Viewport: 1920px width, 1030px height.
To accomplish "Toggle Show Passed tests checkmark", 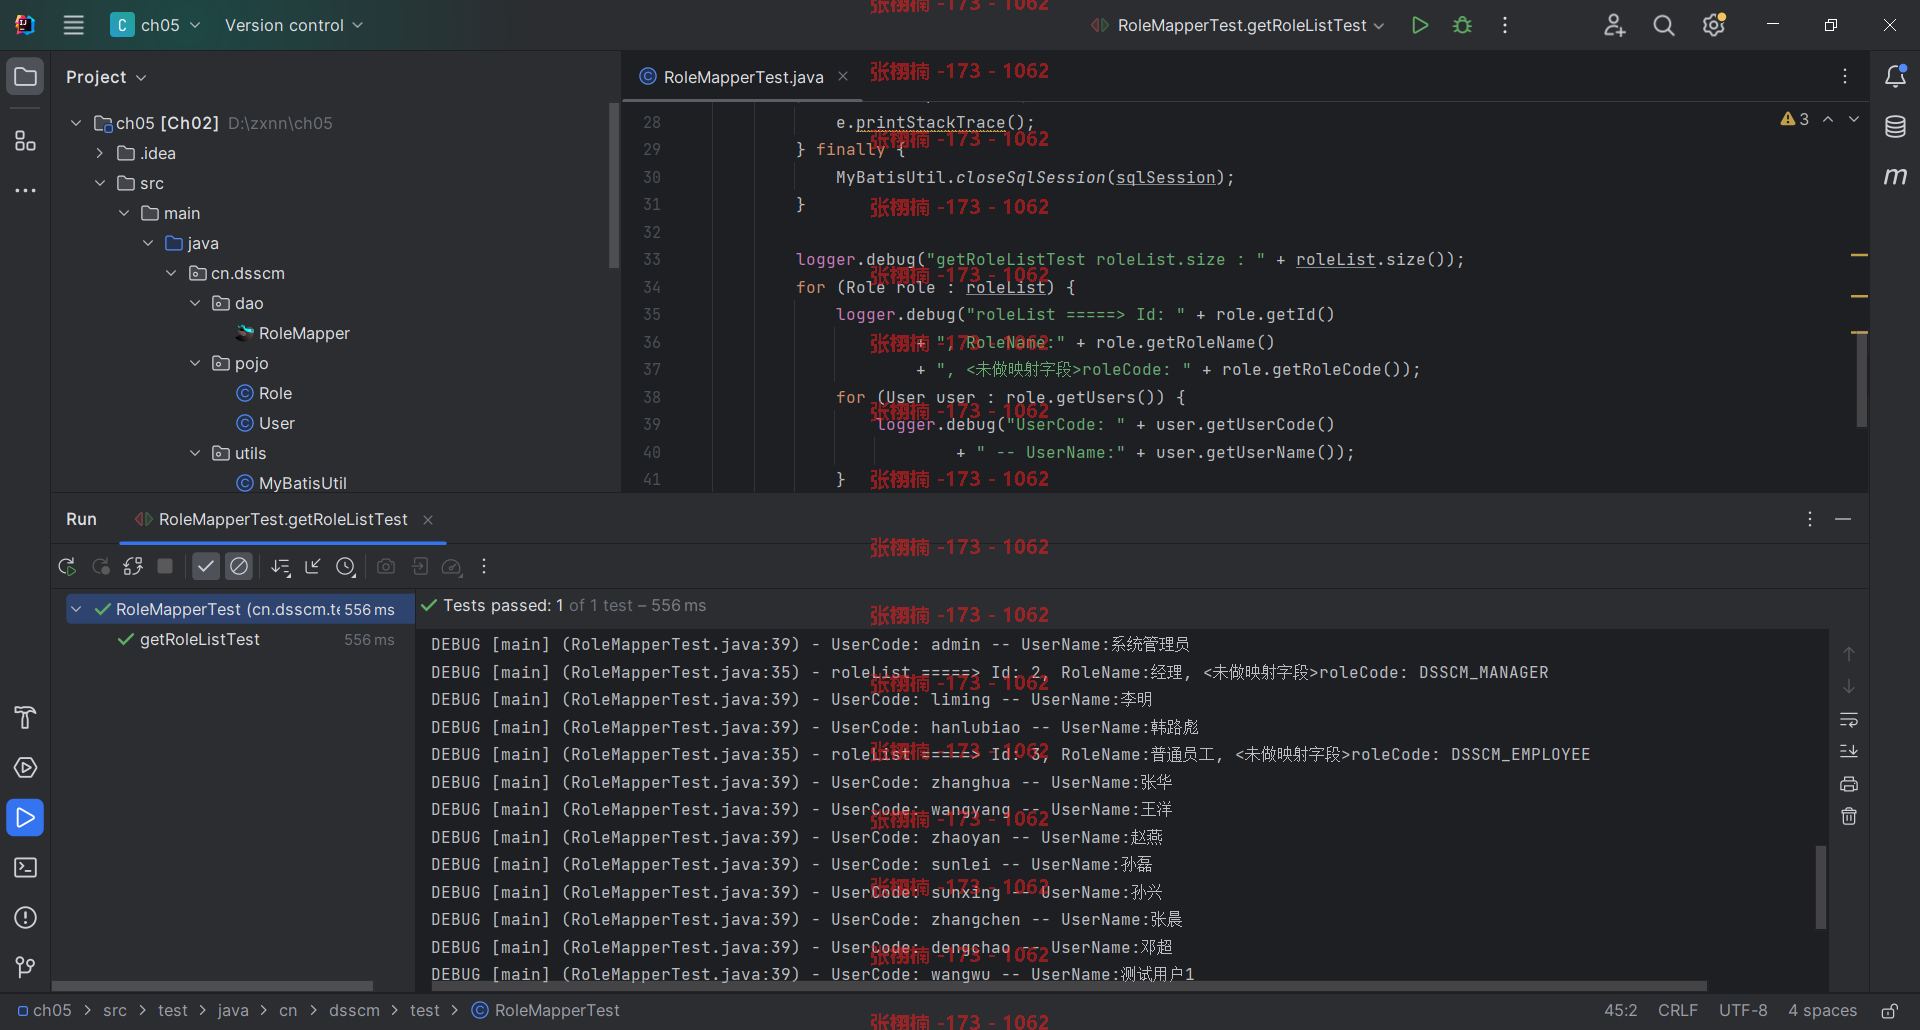I will pos(206,566).
